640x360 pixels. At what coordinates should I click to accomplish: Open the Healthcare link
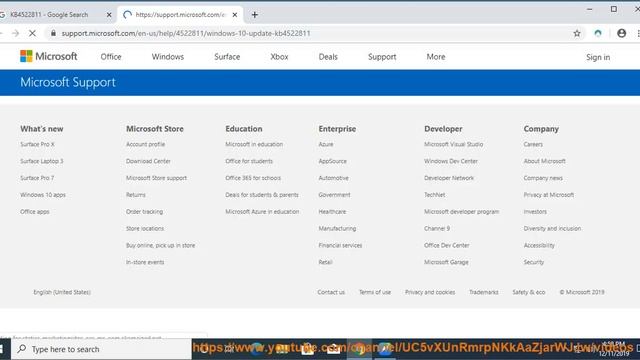(332, 211)
